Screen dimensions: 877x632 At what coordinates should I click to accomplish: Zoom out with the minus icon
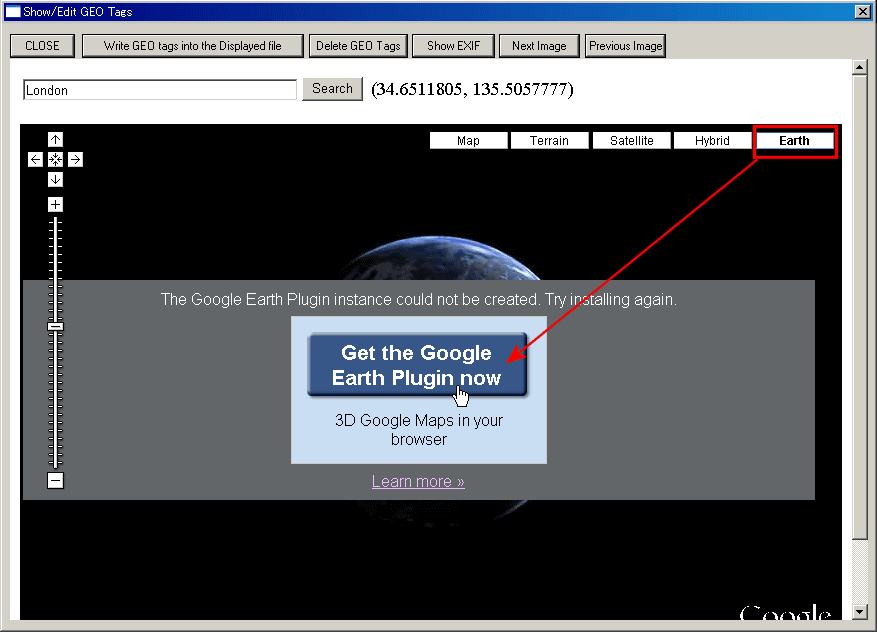[x=55, y=480]
